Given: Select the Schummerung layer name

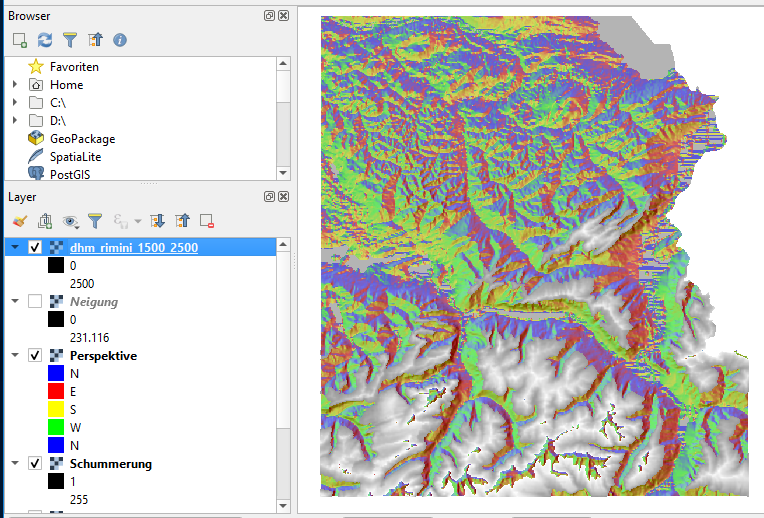Looking at the screenshot, I should click(110, 464).
